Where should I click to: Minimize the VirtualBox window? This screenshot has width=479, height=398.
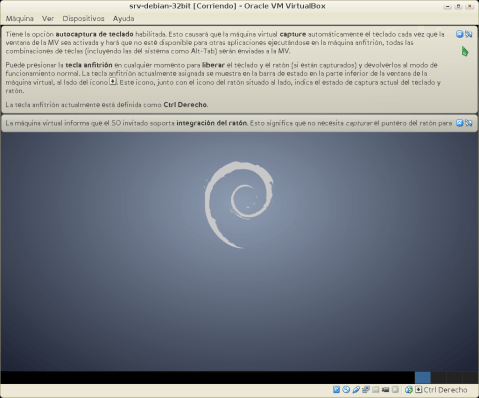coord(447,6)
